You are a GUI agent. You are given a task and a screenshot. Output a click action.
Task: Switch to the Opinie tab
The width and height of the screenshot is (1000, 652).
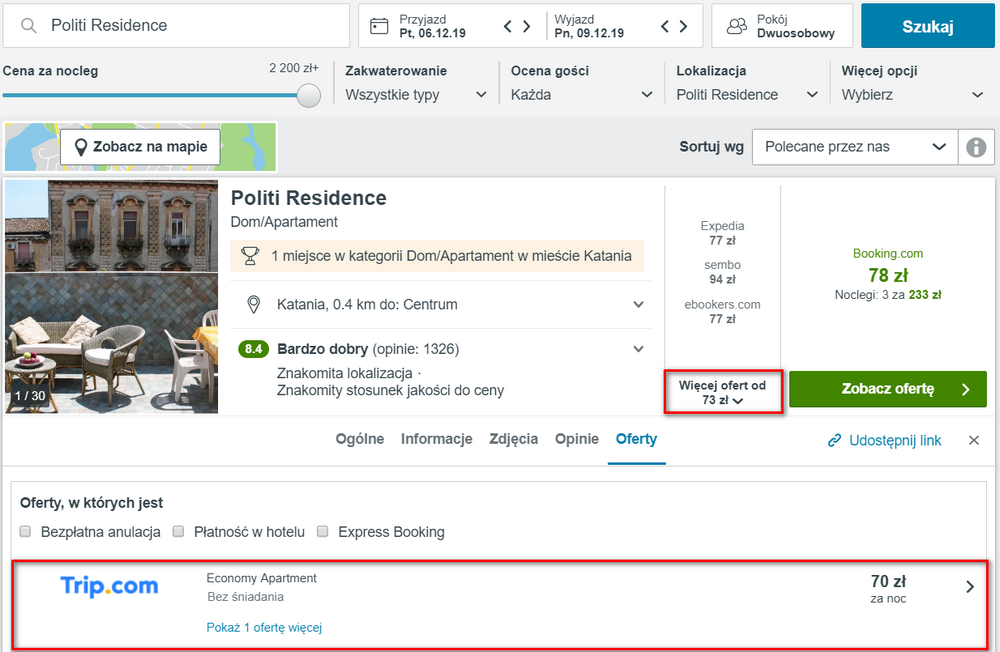point(577,439)
